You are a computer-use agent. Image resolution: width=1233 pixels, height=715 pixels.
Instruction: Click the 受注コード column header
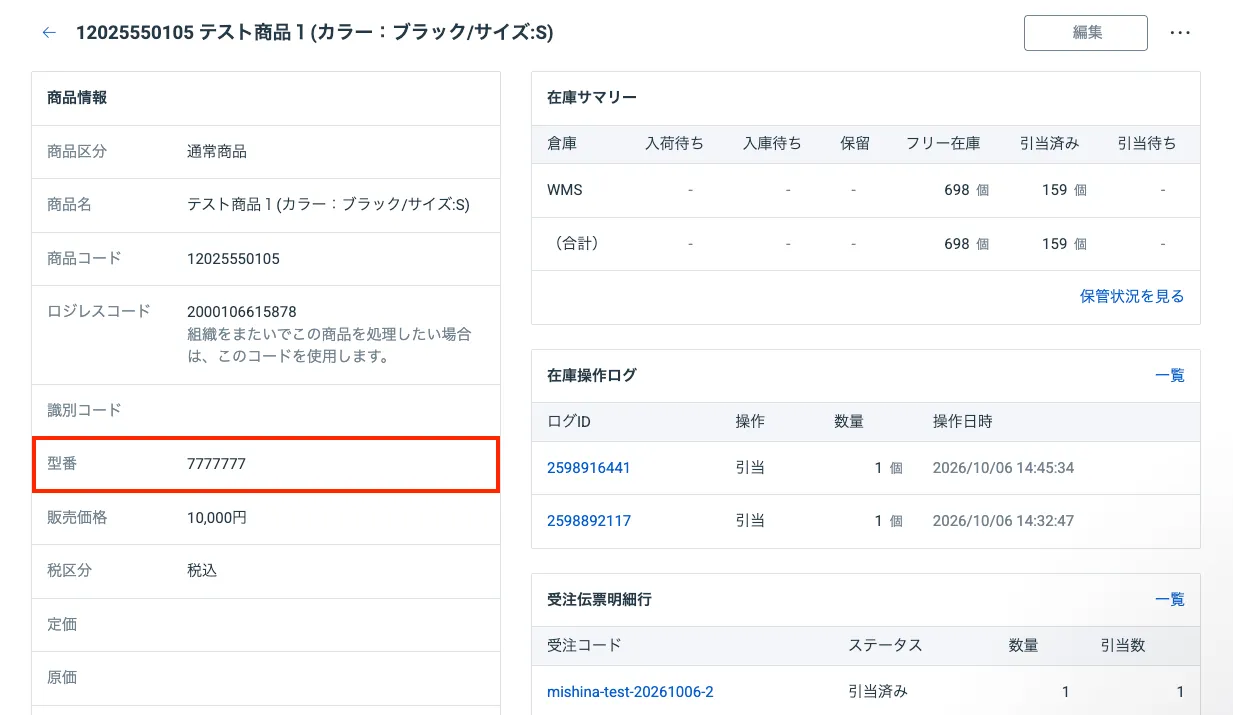584,645
